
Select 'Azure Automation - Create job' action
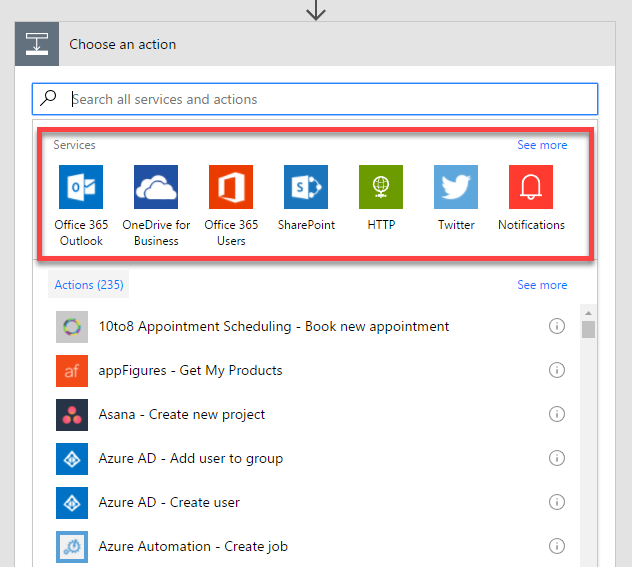pos(193,546)
